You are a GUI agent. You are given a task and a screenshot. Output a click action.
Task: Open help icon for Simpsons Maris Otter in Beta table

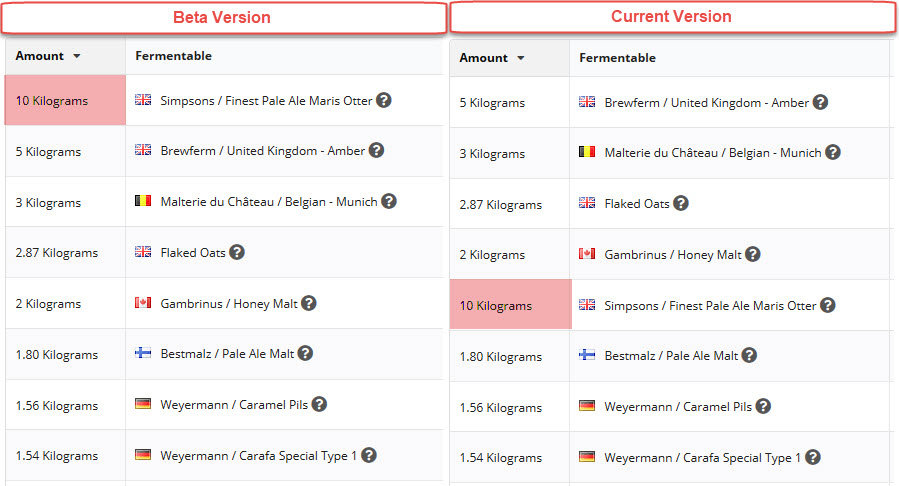click(x=384, y=100)
